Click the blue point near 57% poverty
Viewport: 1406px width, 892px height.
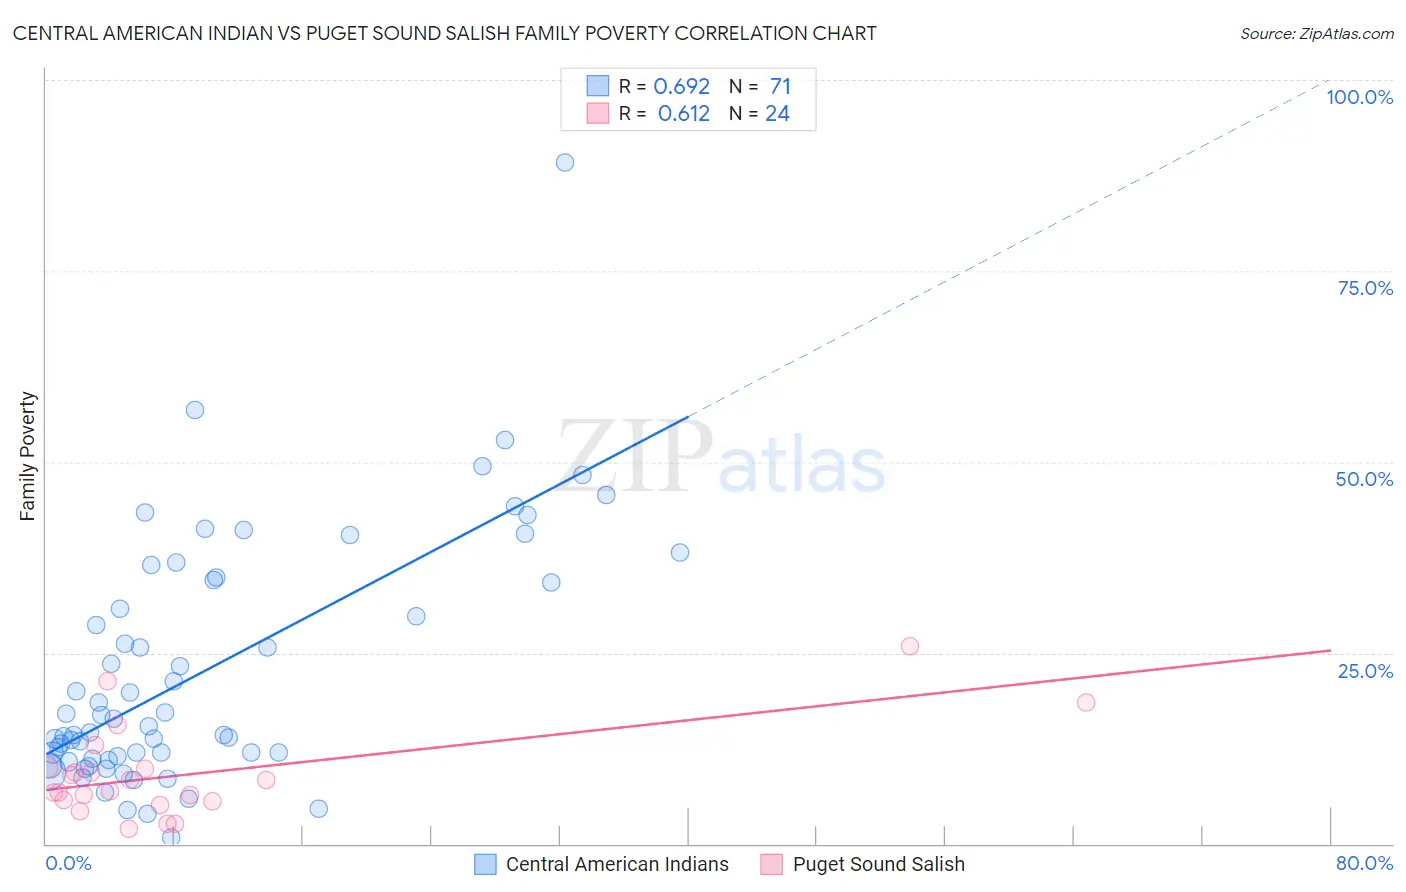point(195,410)
